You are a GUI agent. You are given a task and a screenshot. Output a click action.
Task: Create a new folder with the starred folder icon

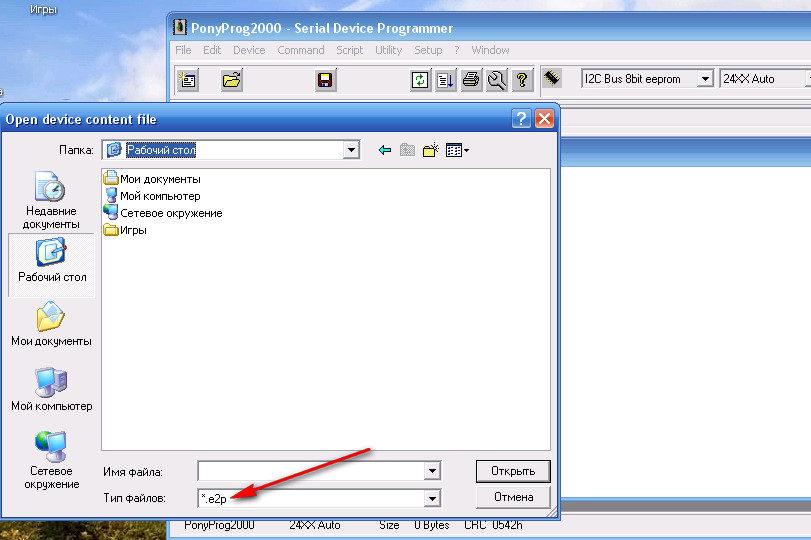click(430, 151)
